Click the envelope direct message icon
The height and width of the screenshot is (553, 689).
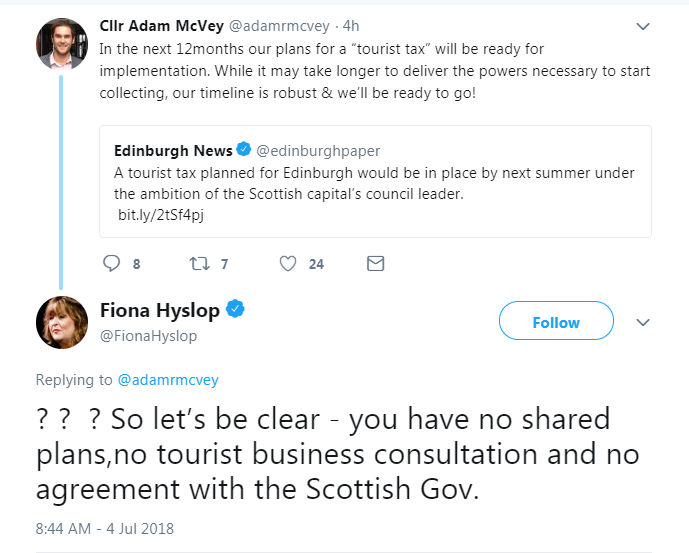pyautogui.click(x=376, y=264)
